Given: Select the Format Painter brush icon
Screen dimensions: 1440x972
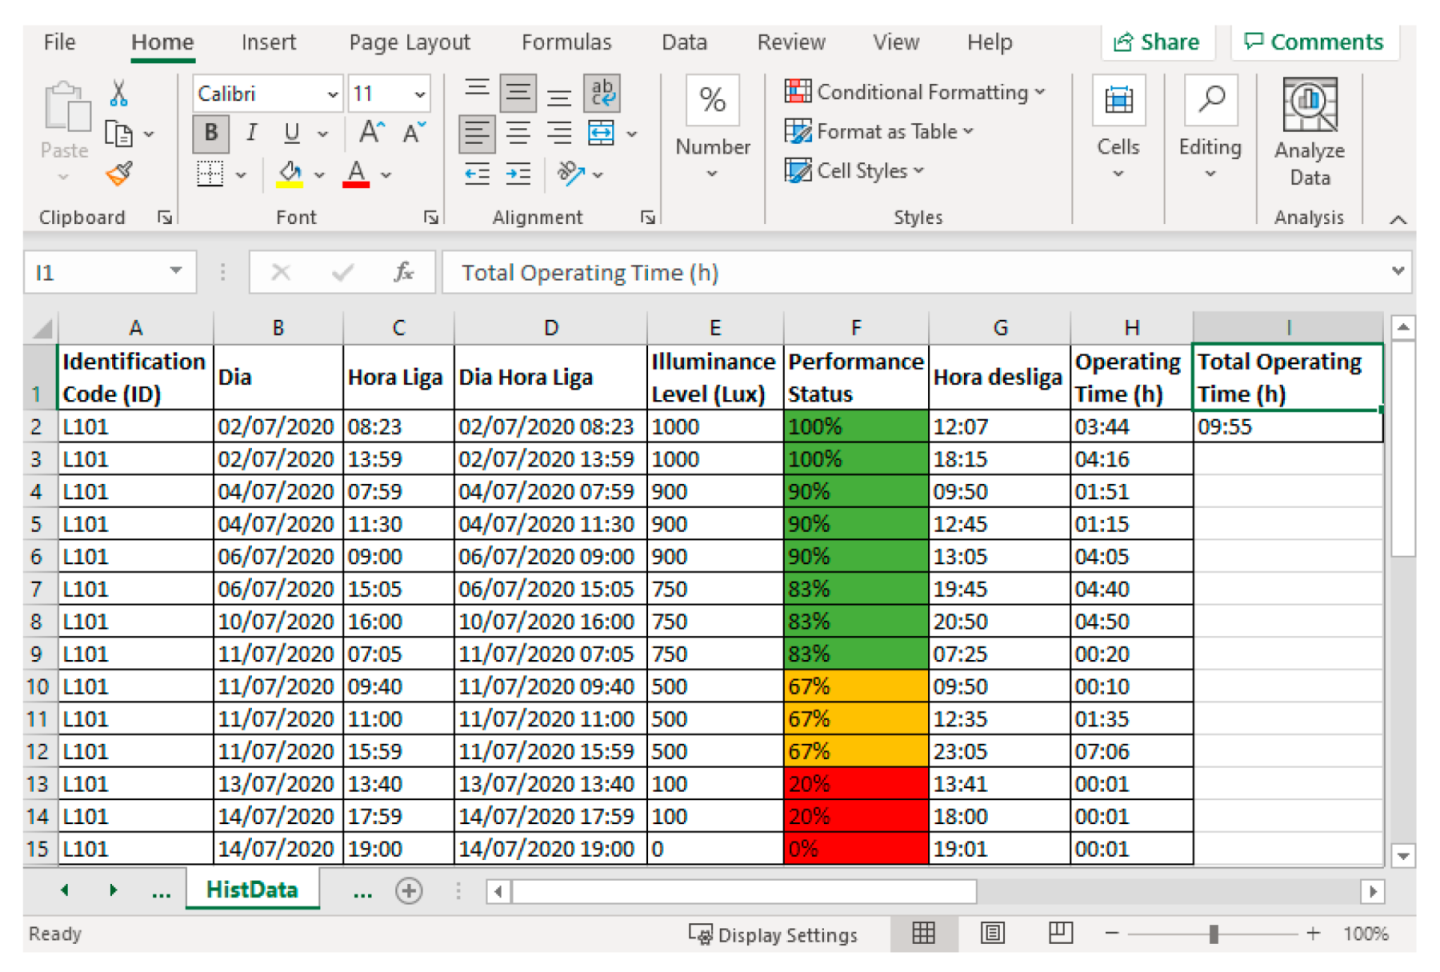Looking at the screenshot, I should [119, 174].
